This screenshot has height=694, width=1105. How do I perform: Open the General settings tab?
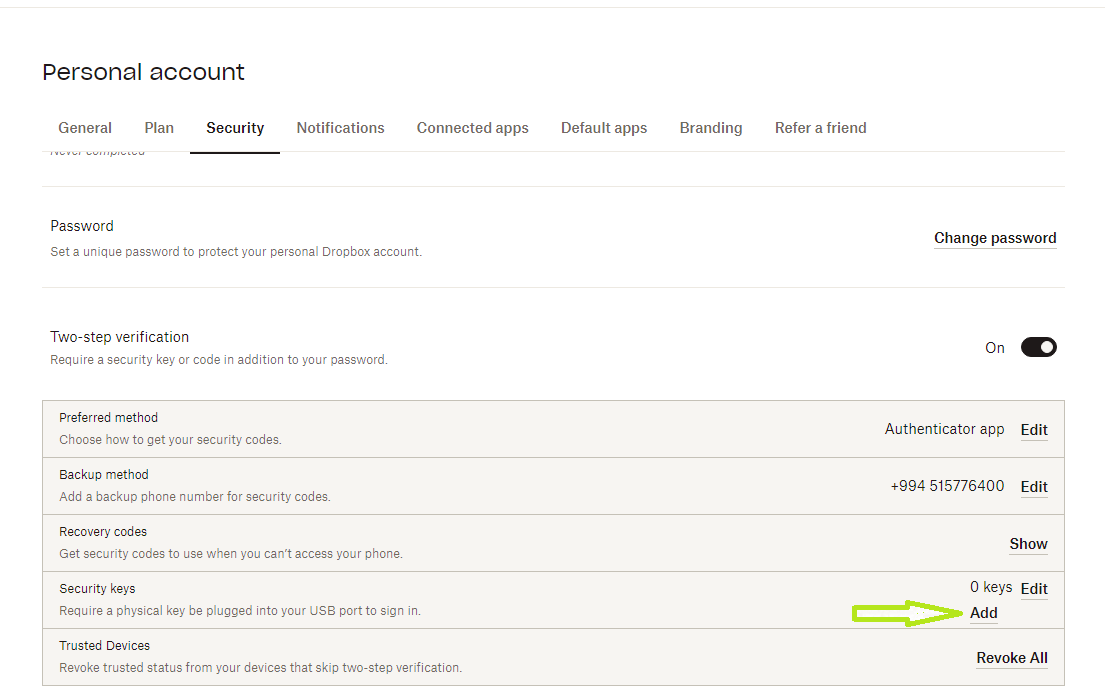click(x=85, y=128)
